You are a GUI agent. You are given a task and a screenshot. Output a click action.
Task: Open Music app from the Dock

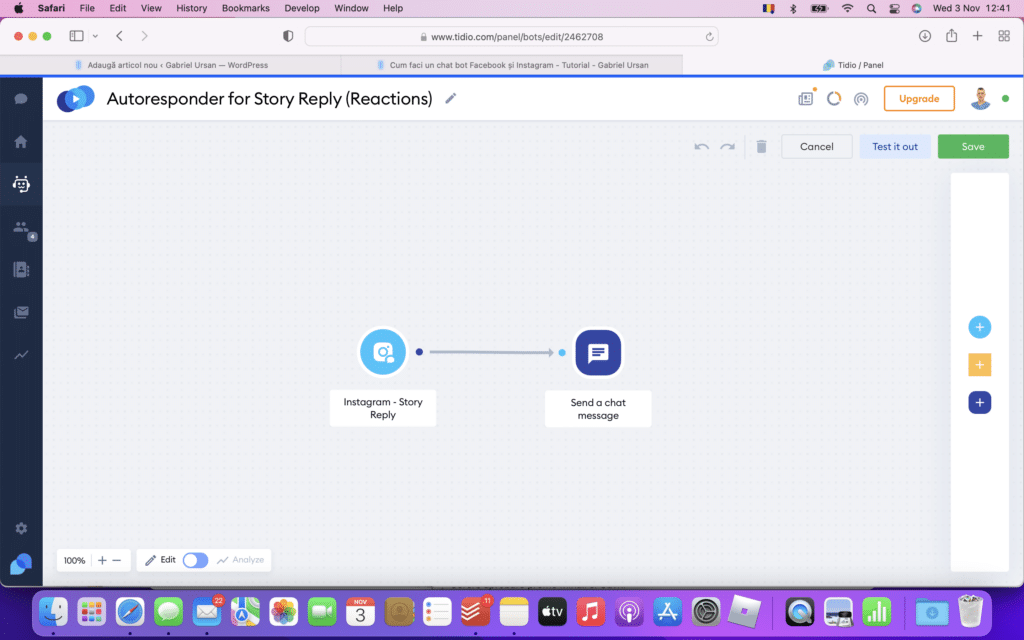[590, 612]
